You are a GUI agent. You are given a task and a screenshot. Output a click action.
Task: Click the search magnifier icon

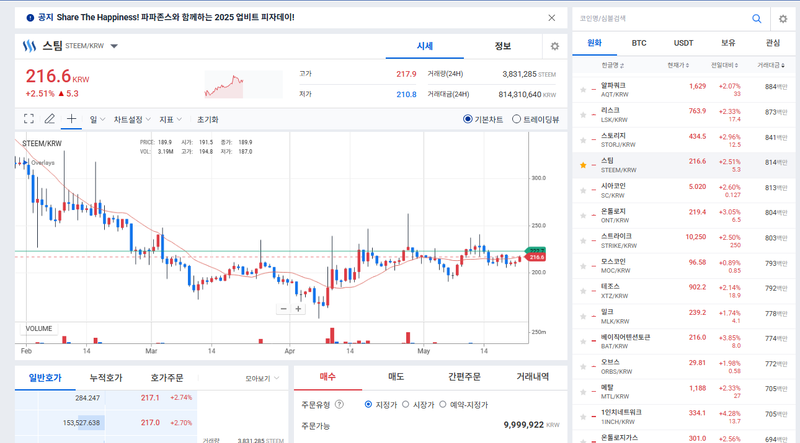coord(757,18)
